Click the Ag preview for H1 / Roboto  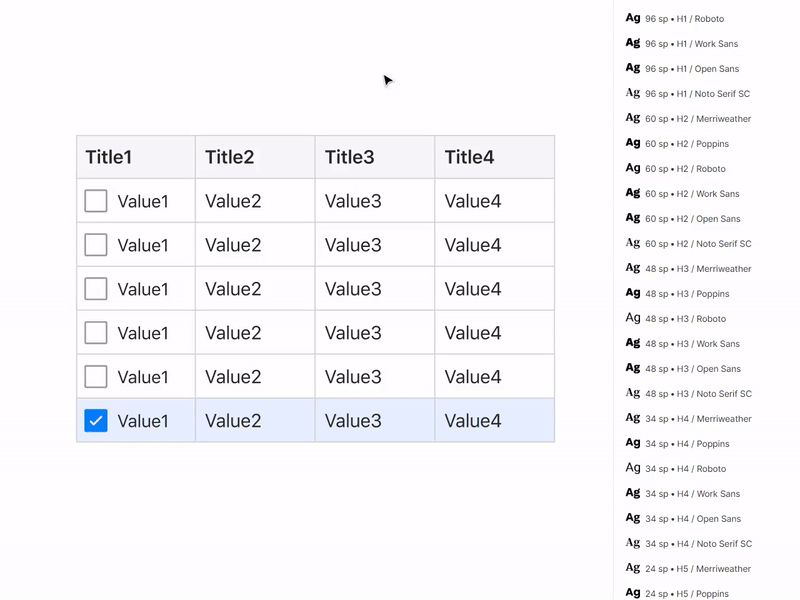click(x=633, y=18)
